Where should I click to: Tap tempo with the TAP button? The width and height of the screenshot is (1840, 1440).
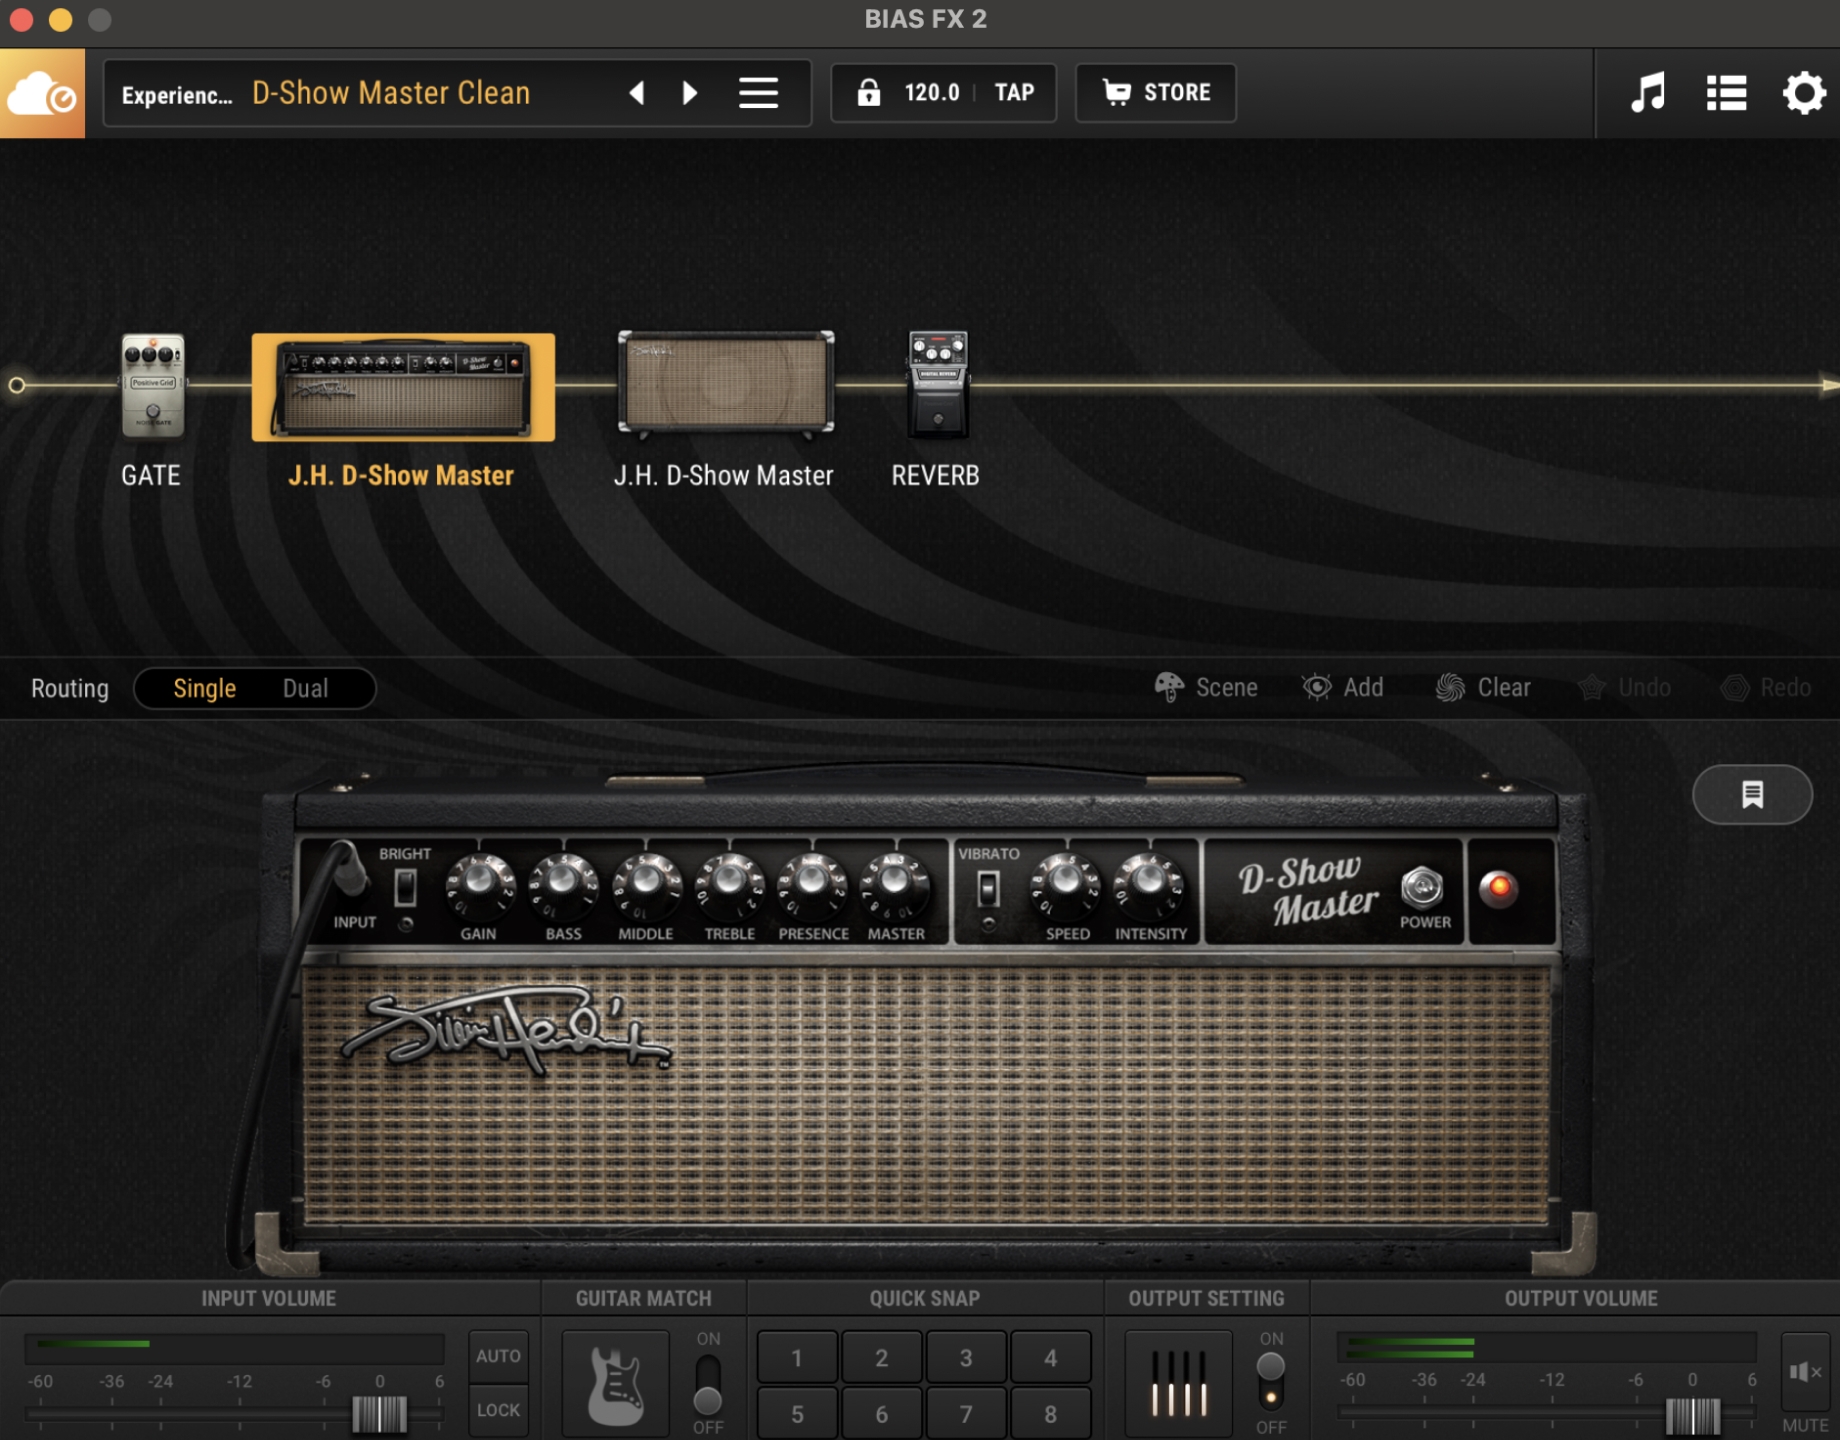pyautogui.click(x=1014, y=93)
